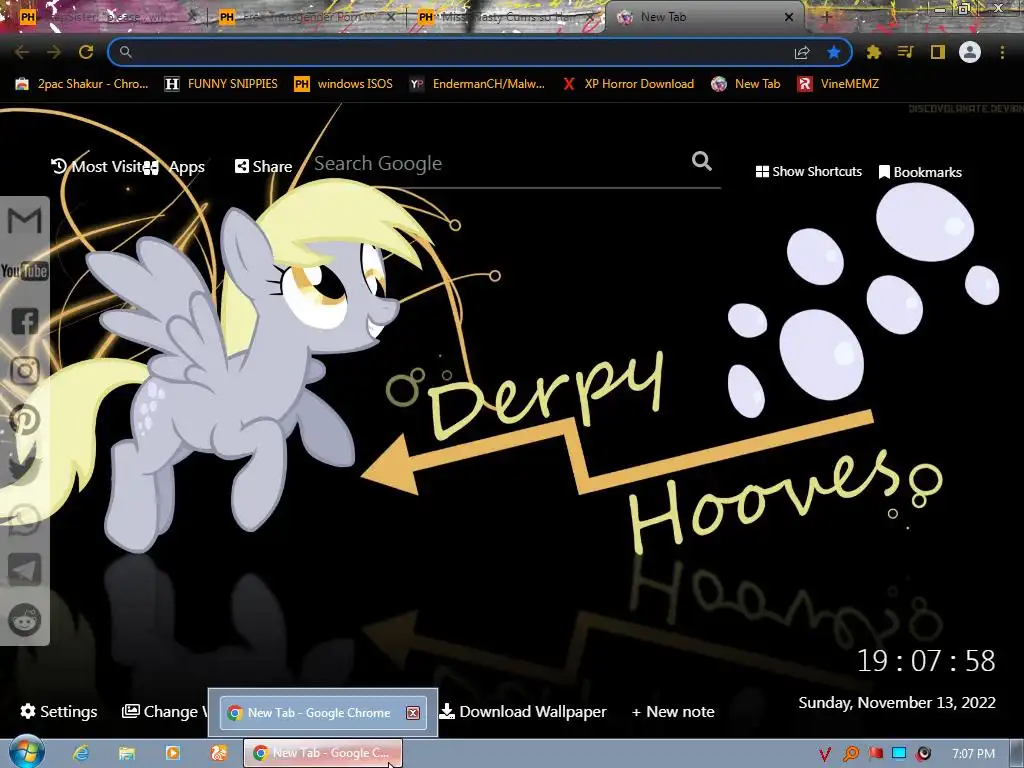The image size is (1024, 768).
Task: Click the 19 : 07 : 58 clock display
Action: 926,661
